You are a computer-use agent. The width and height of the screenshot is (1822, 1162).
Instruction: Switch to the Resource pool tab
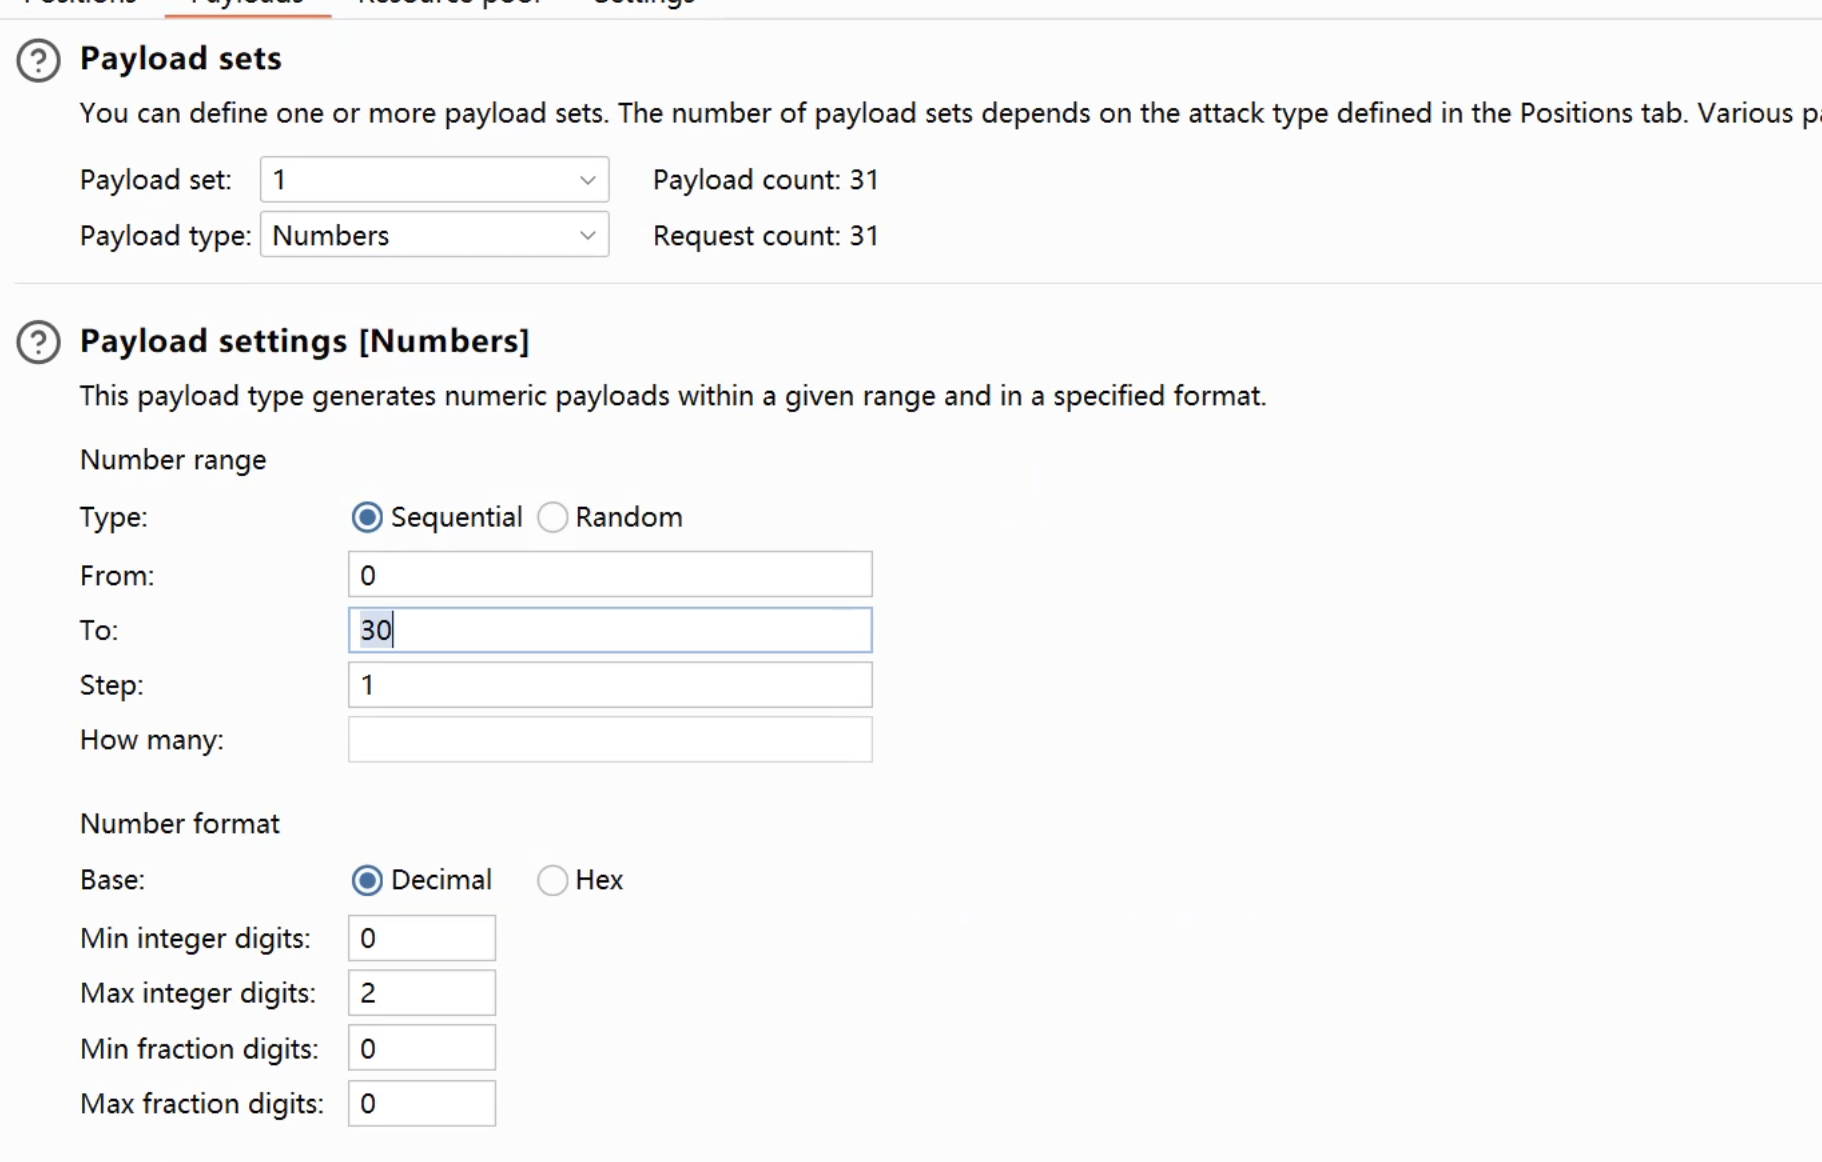450,3
